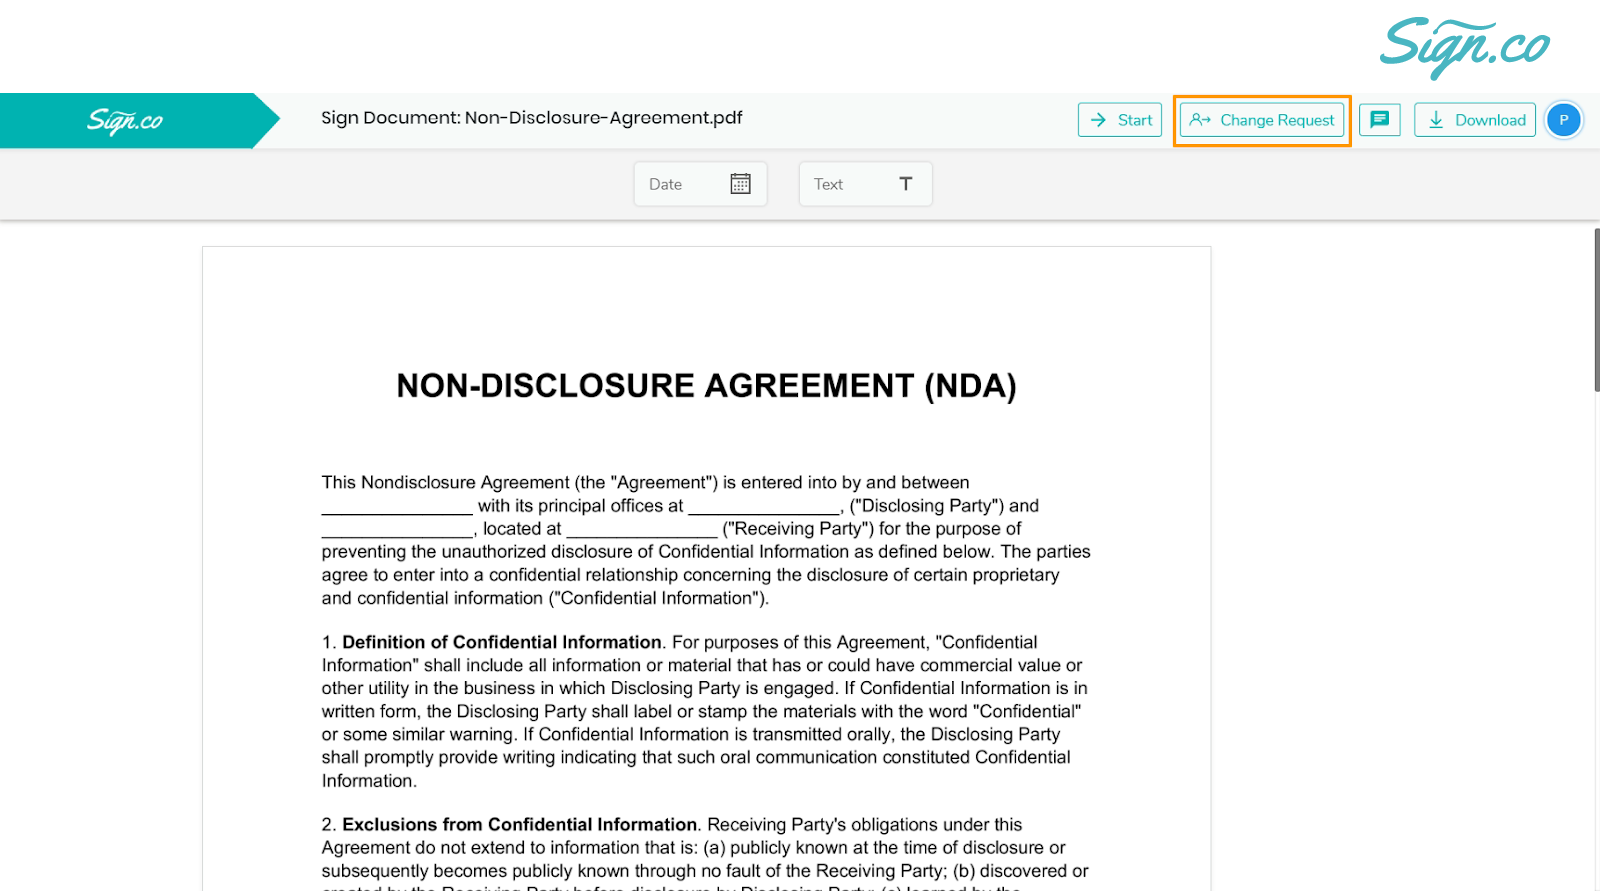The image size is (1600, 891).
Task: Click the blank line before 'with its principal offices'
Action: pyautogui.click(x=397, y=507)
